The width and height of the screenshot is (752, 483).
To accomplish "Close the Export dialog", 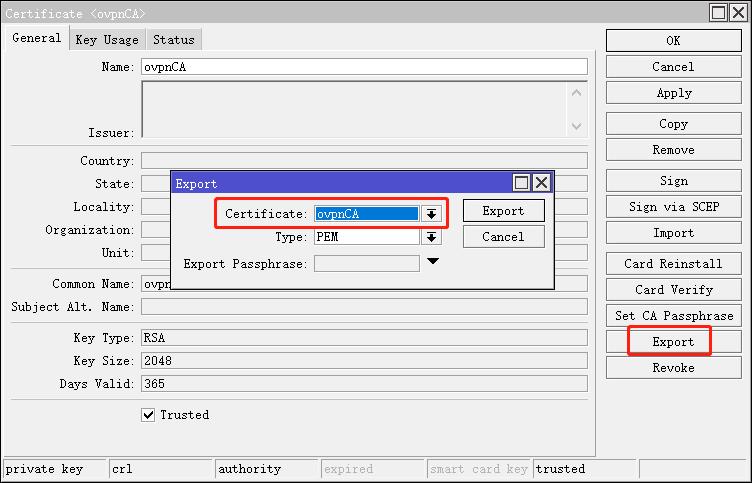I will (x=541, y=183).
